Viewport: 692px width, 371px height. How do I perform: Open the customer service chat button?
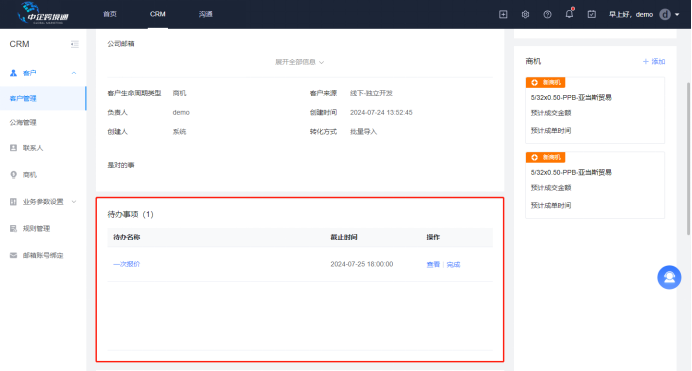[x=669, y=277]
